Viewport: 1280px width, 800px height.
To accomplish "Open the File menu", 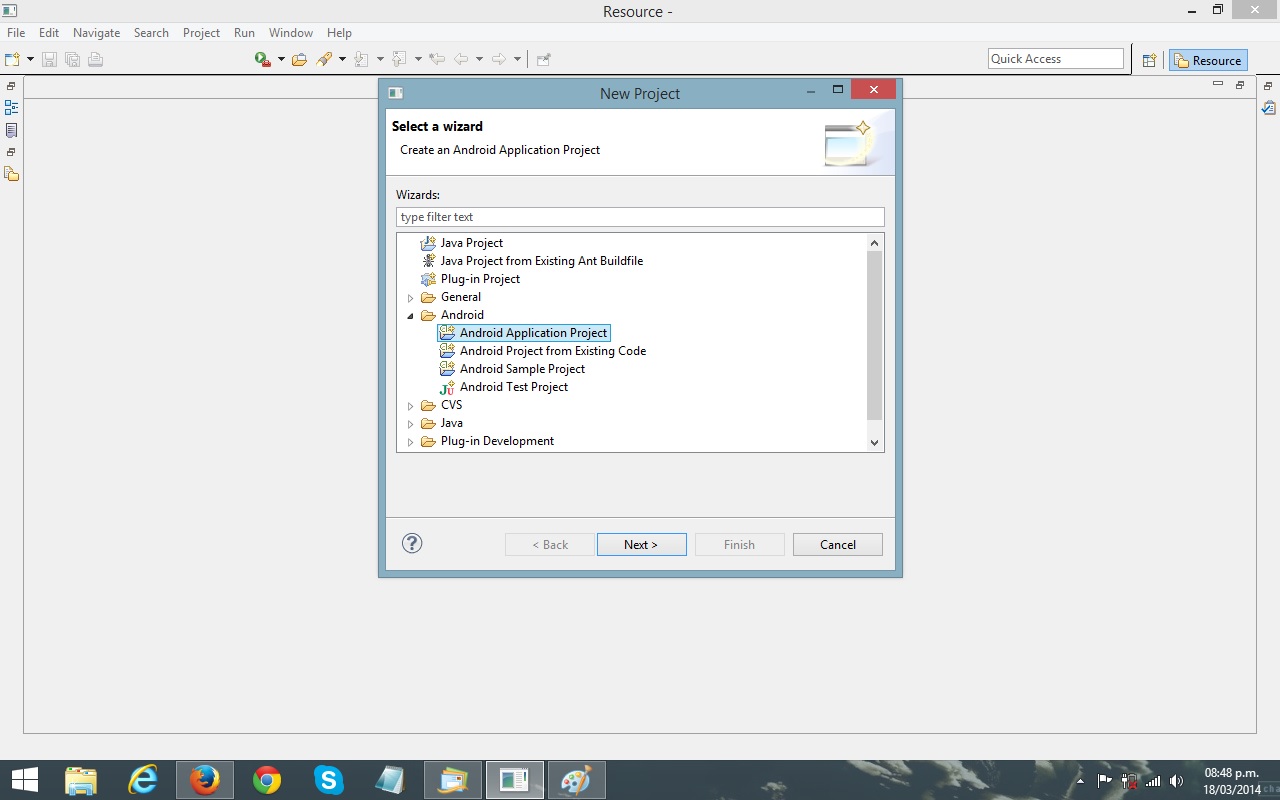I will pos(16,33).
